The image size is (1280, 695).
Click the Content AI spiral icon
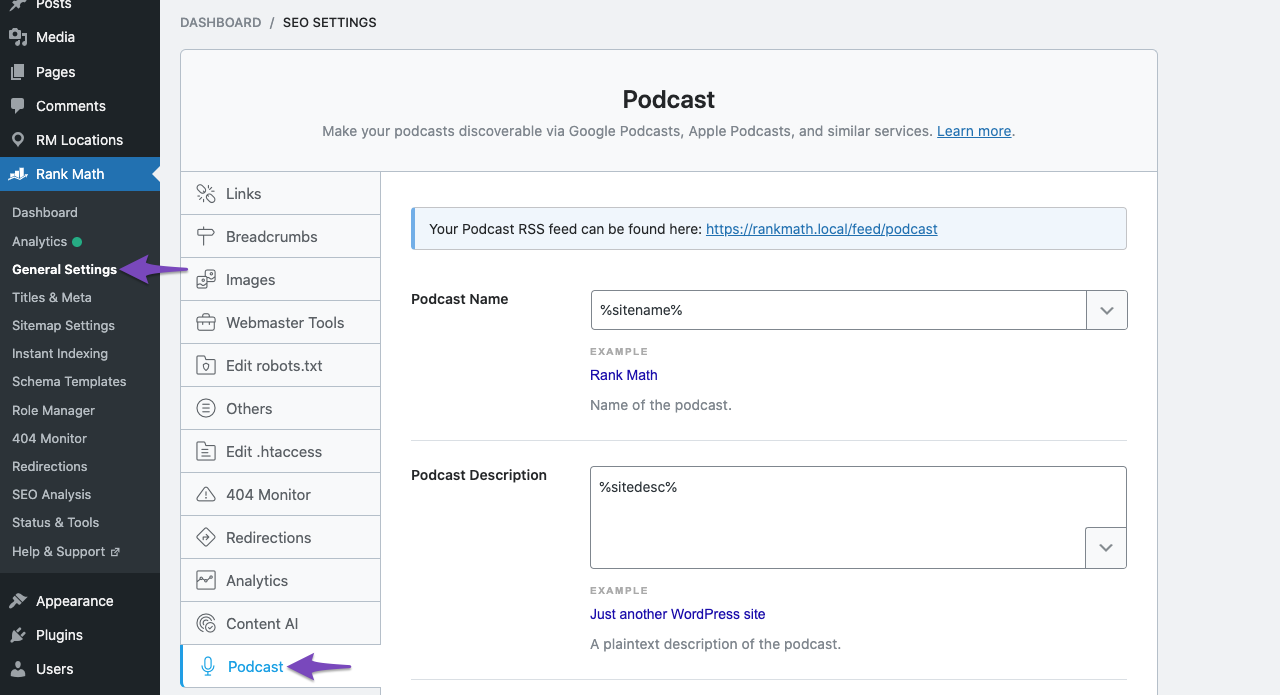click(206, 623)
